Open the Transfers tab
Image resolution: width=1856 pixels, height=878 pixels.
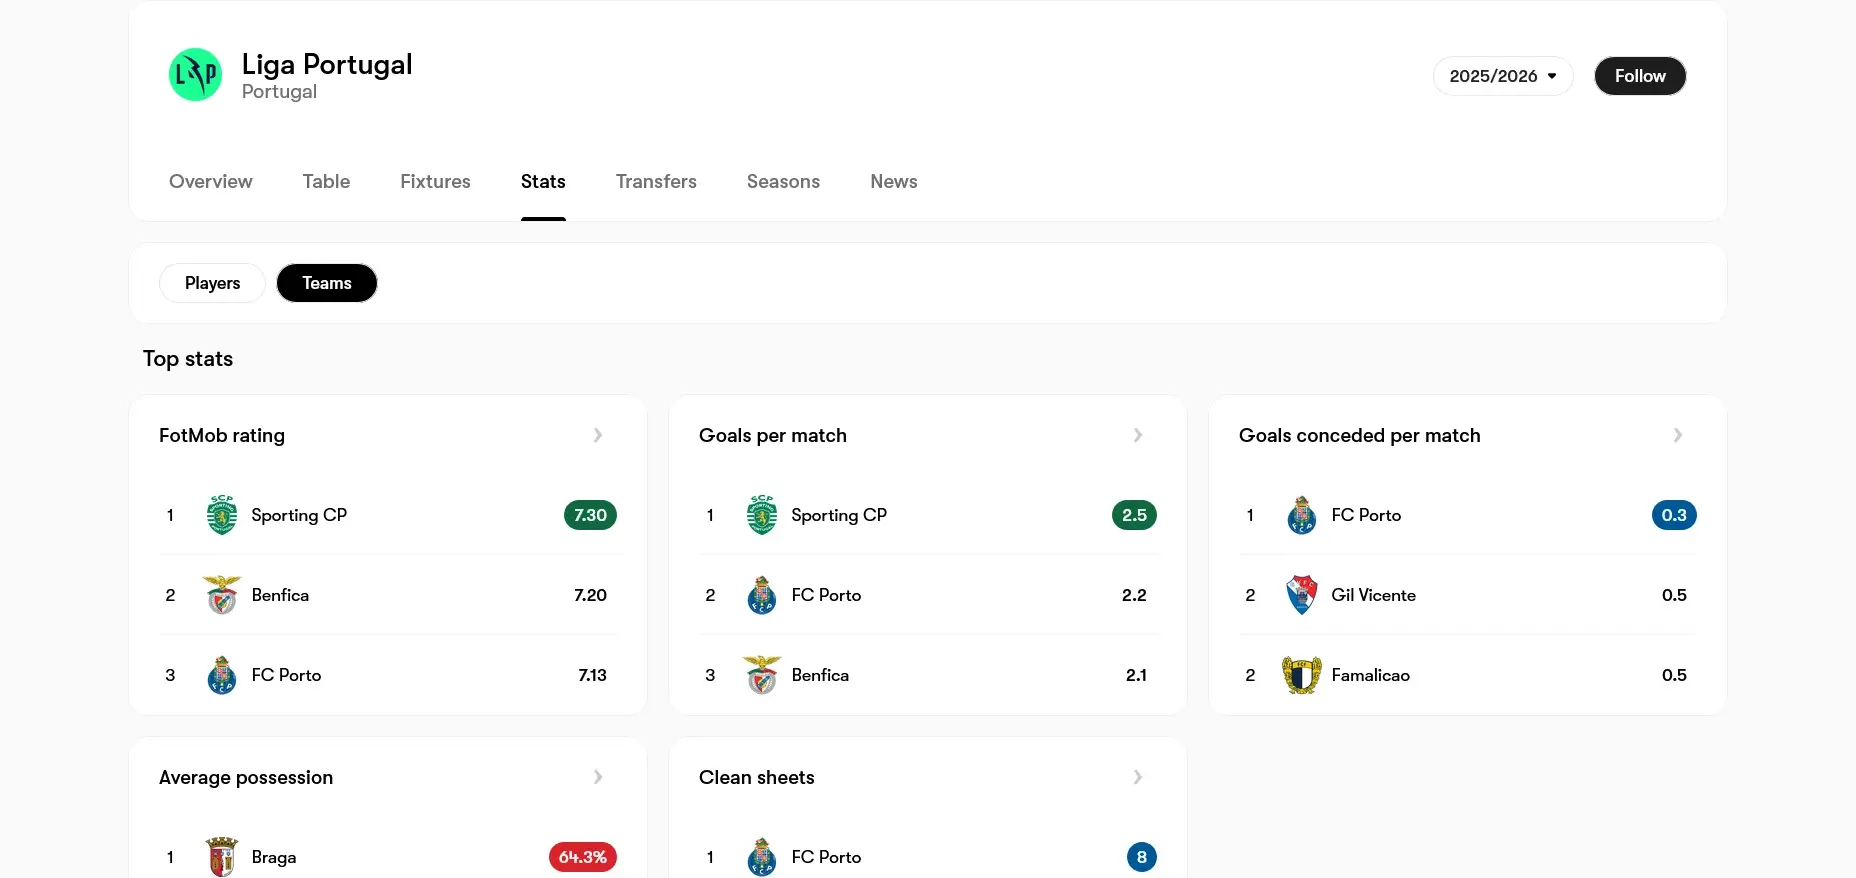click(x=656, y=181)
